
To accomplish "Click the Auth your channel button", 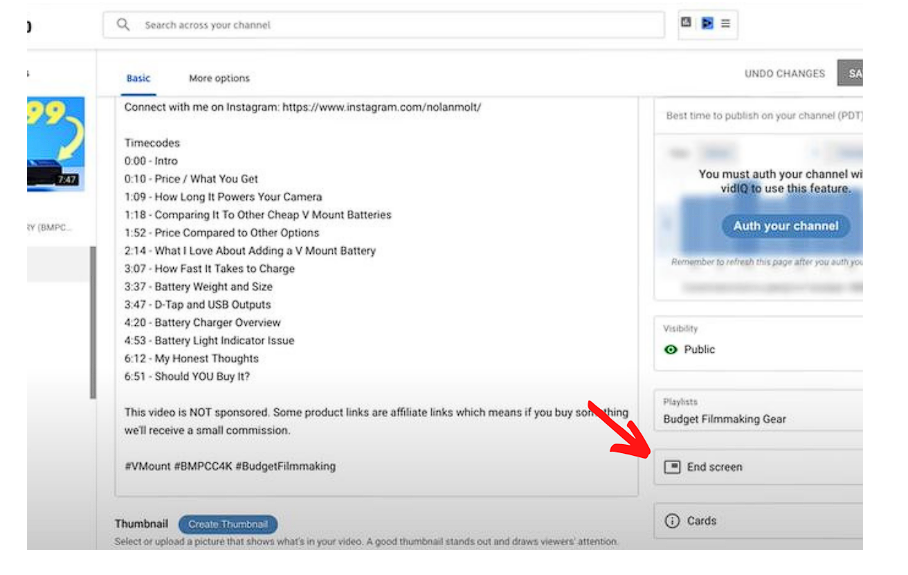I will click(786, 226).
